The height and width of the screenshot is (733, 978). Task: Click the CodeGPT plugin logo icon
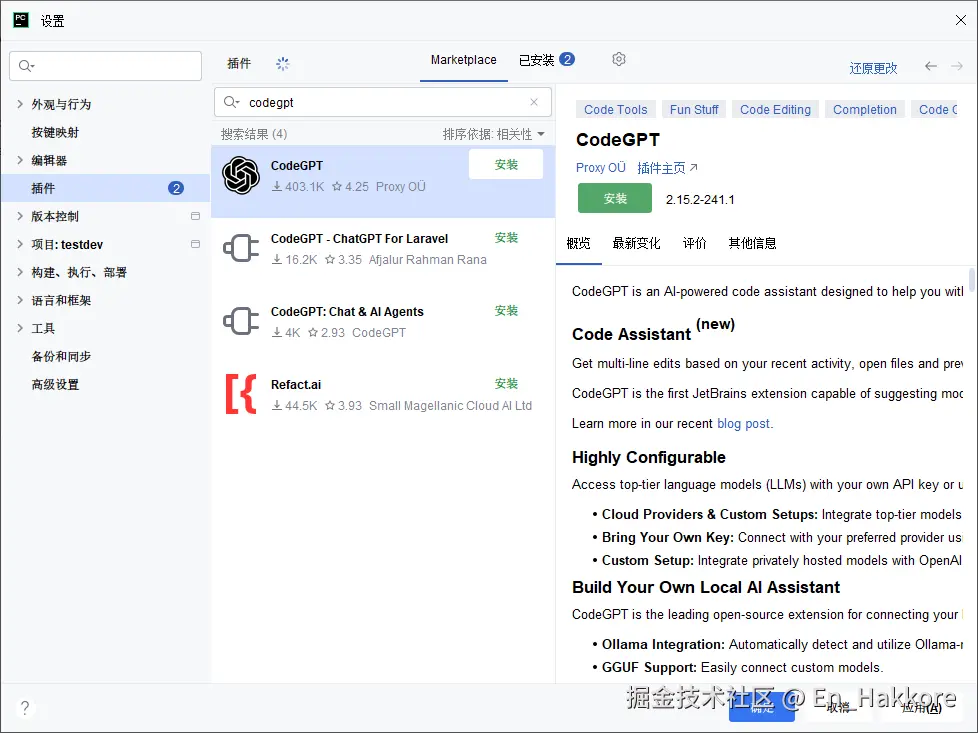[x=241, y=175]
